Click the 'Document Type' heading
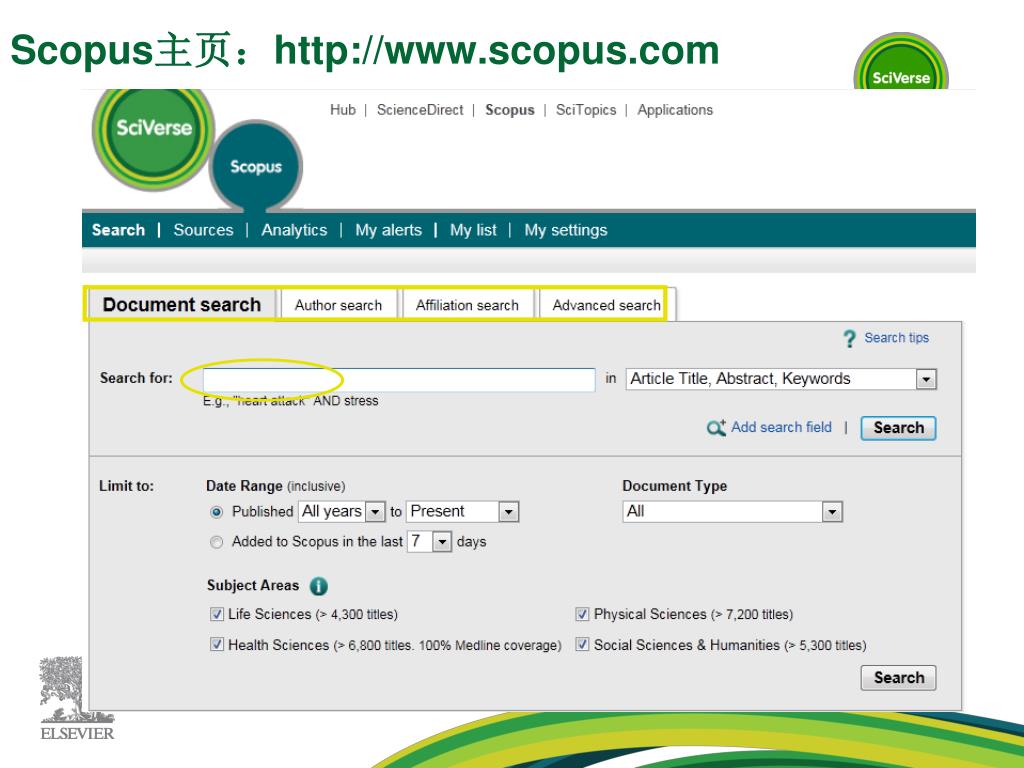Screen dimensions: 1024x768 675,486
